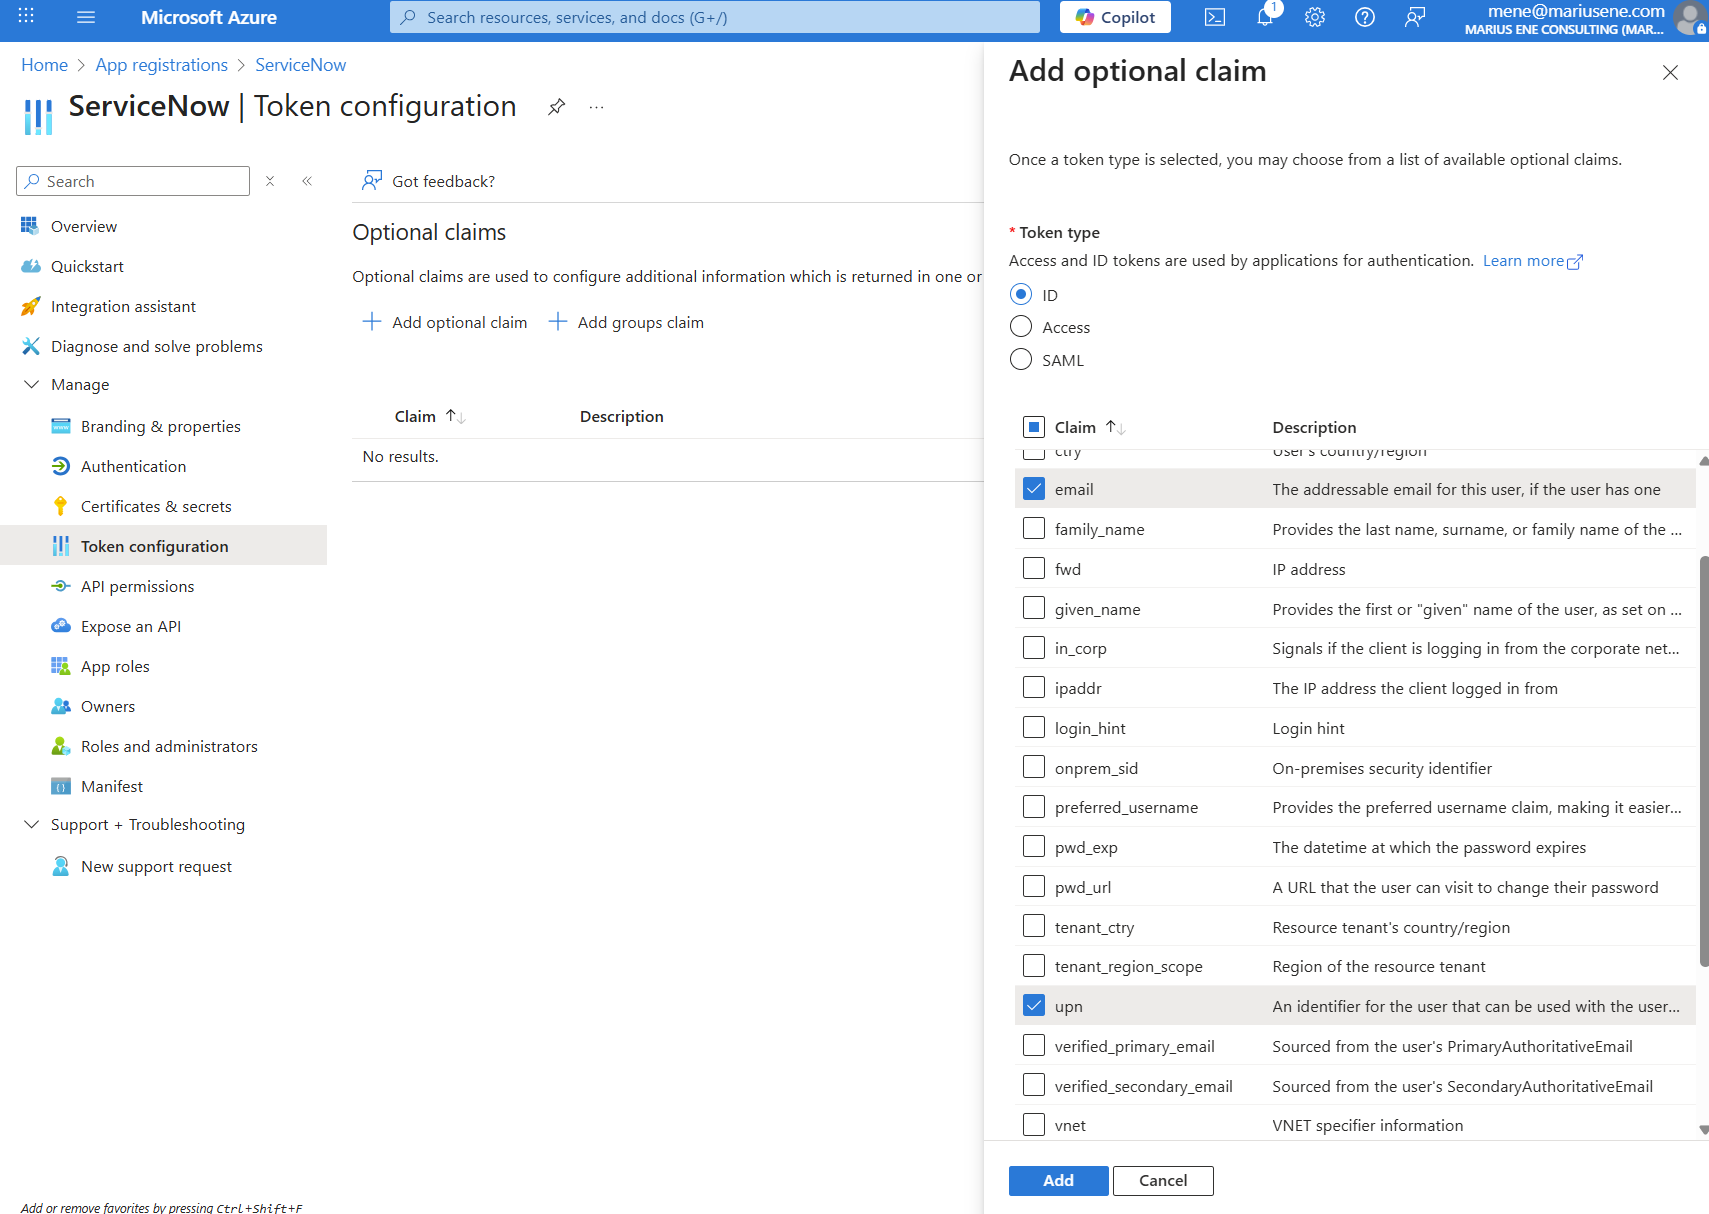Sort claims by the Claim column header
The width and height of the screenshot is (1709, 1214).
[x=1076, y=427]
